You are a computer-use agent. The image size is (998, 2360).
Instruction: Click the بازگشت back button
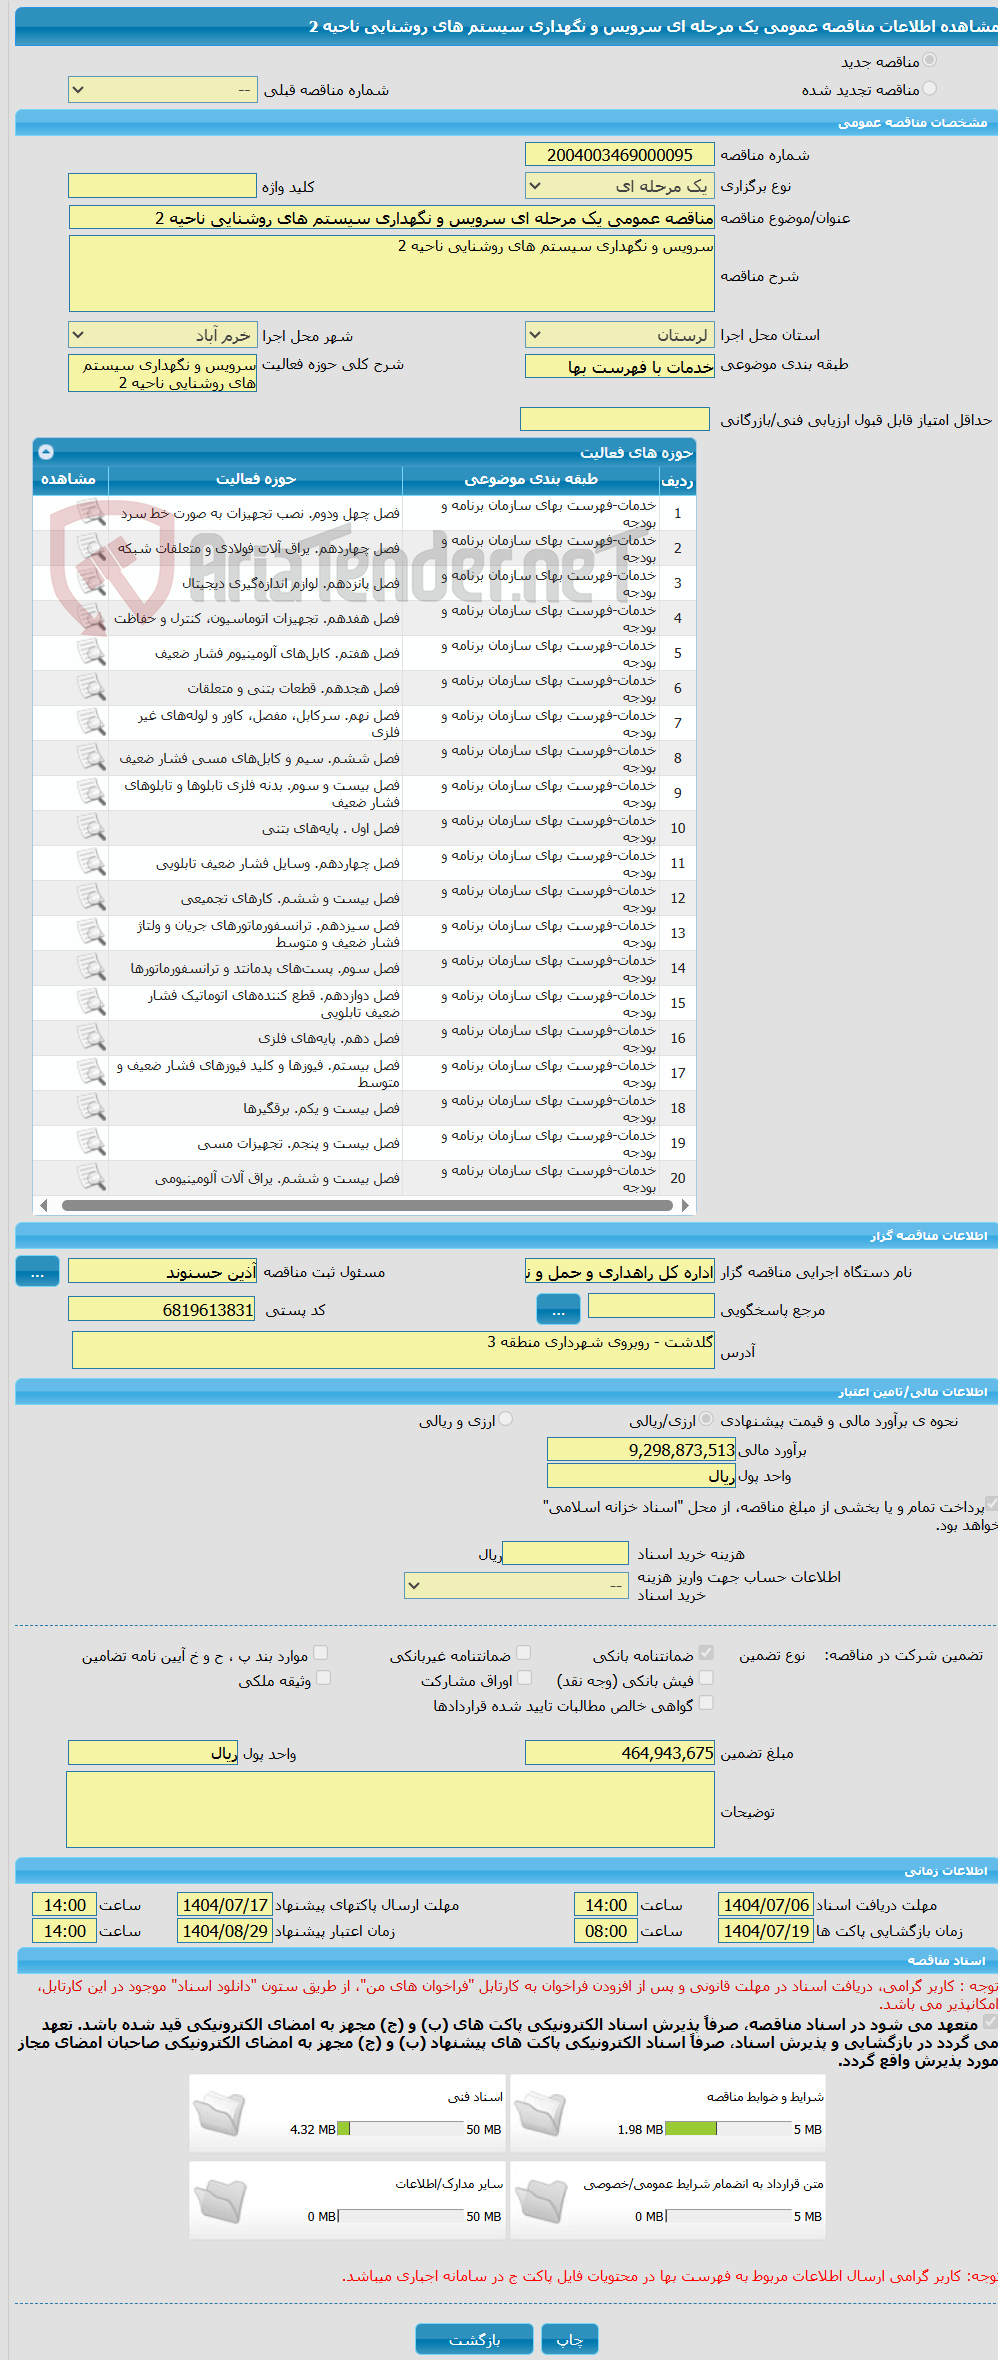point(475,2339)
